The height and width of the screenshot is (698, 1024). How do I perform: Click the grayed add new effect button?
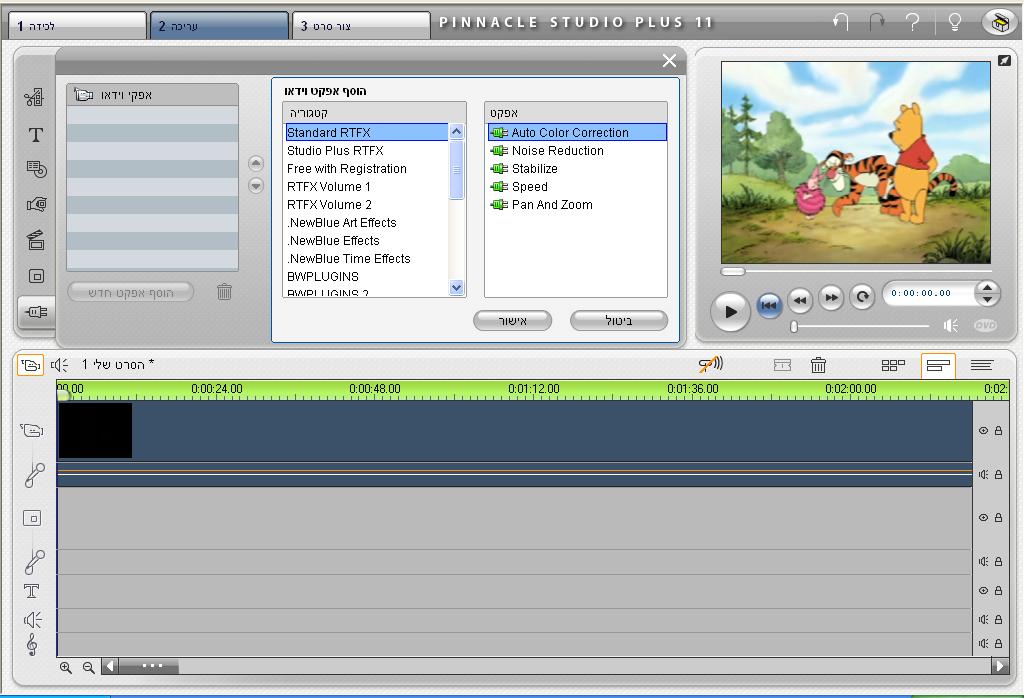tap(131, 293)
